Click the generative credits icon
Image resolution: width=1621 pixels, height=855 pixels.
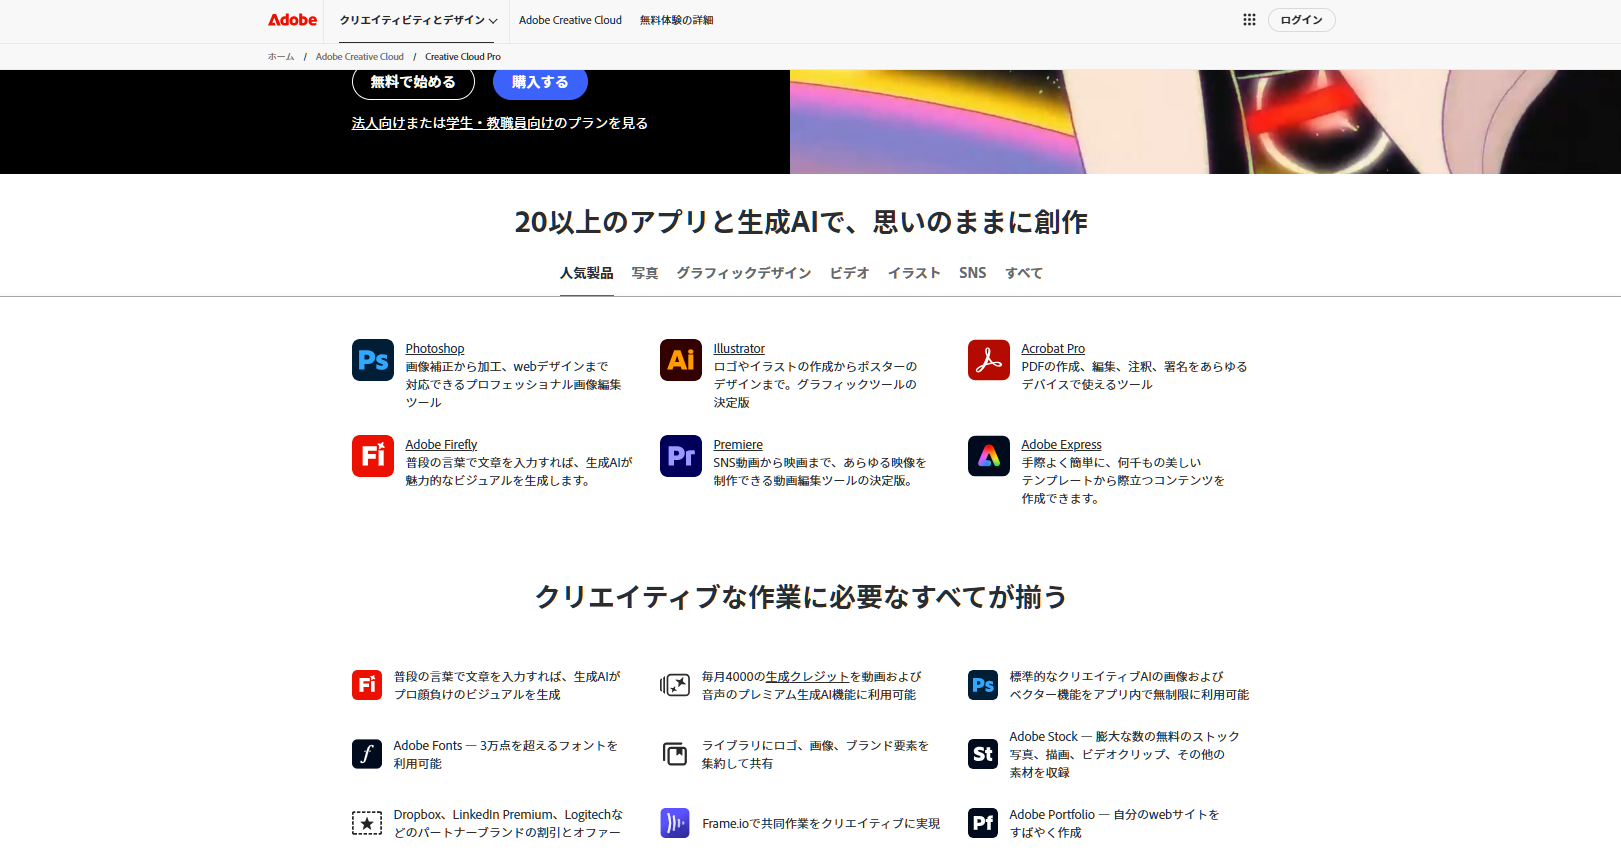(x=675, y=685)
